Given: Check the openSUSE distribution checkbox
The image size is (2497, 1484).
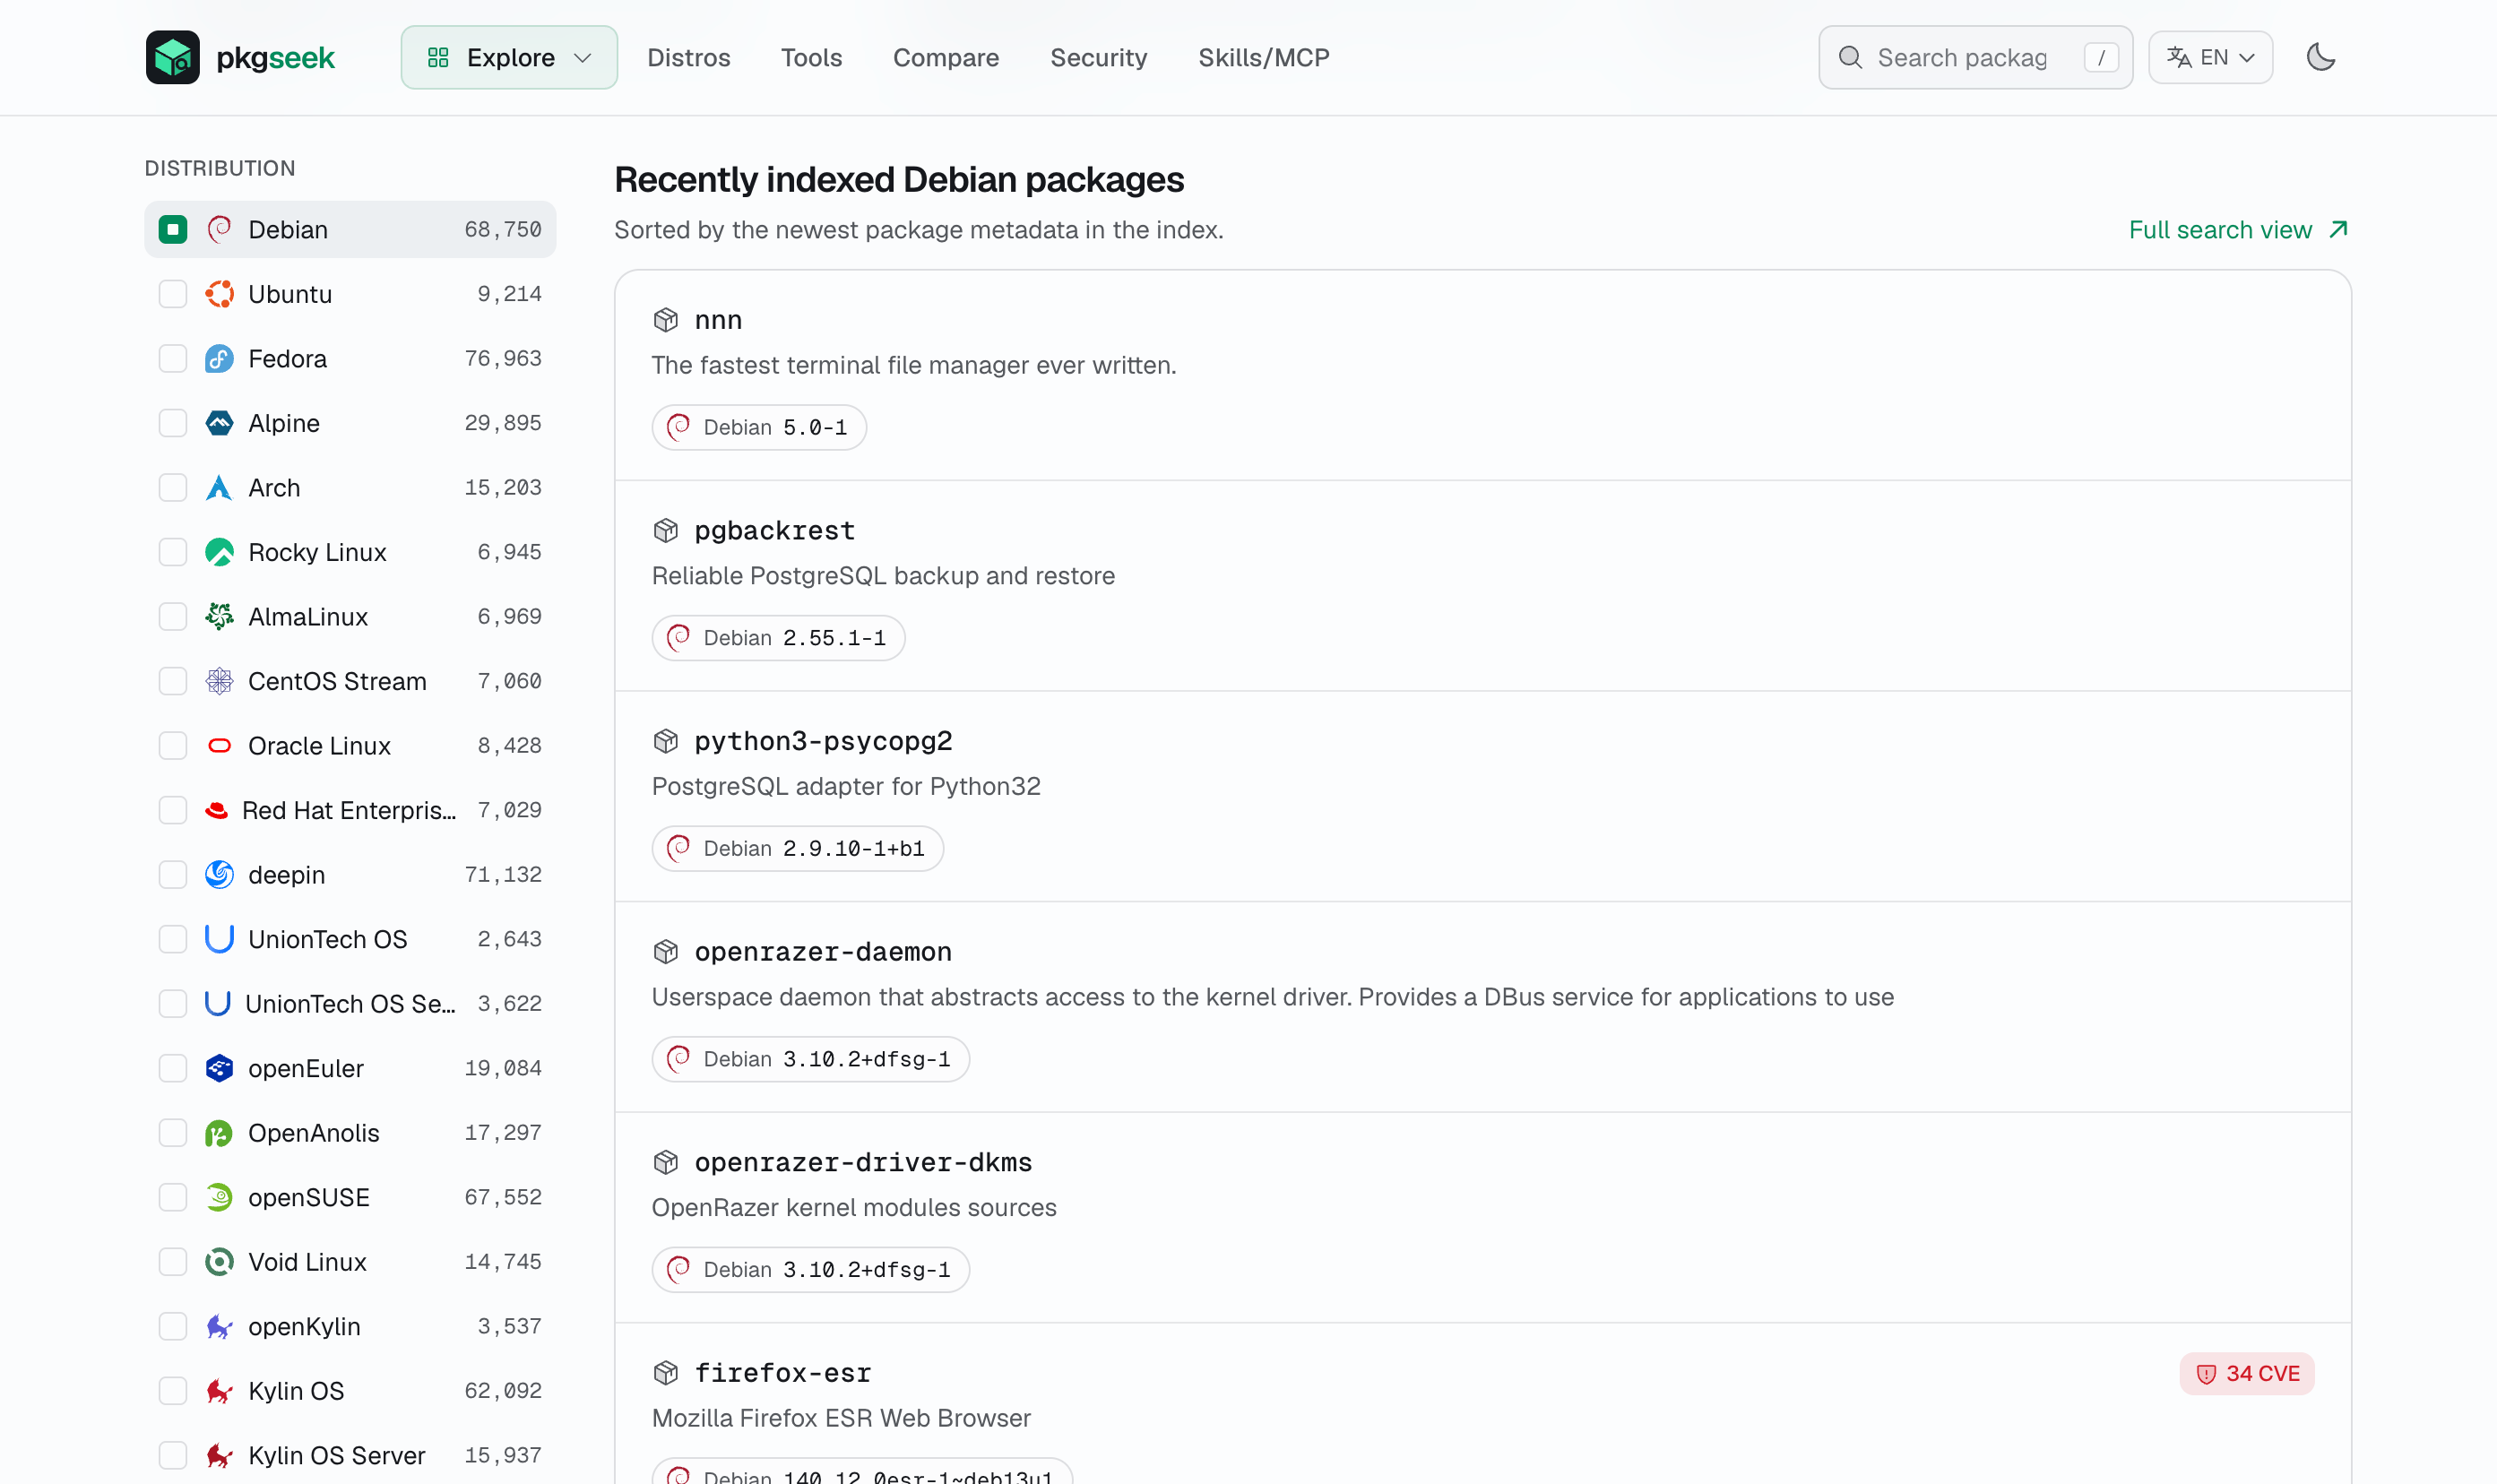Looking at the screenshot, I should (x=173, y=1197).
